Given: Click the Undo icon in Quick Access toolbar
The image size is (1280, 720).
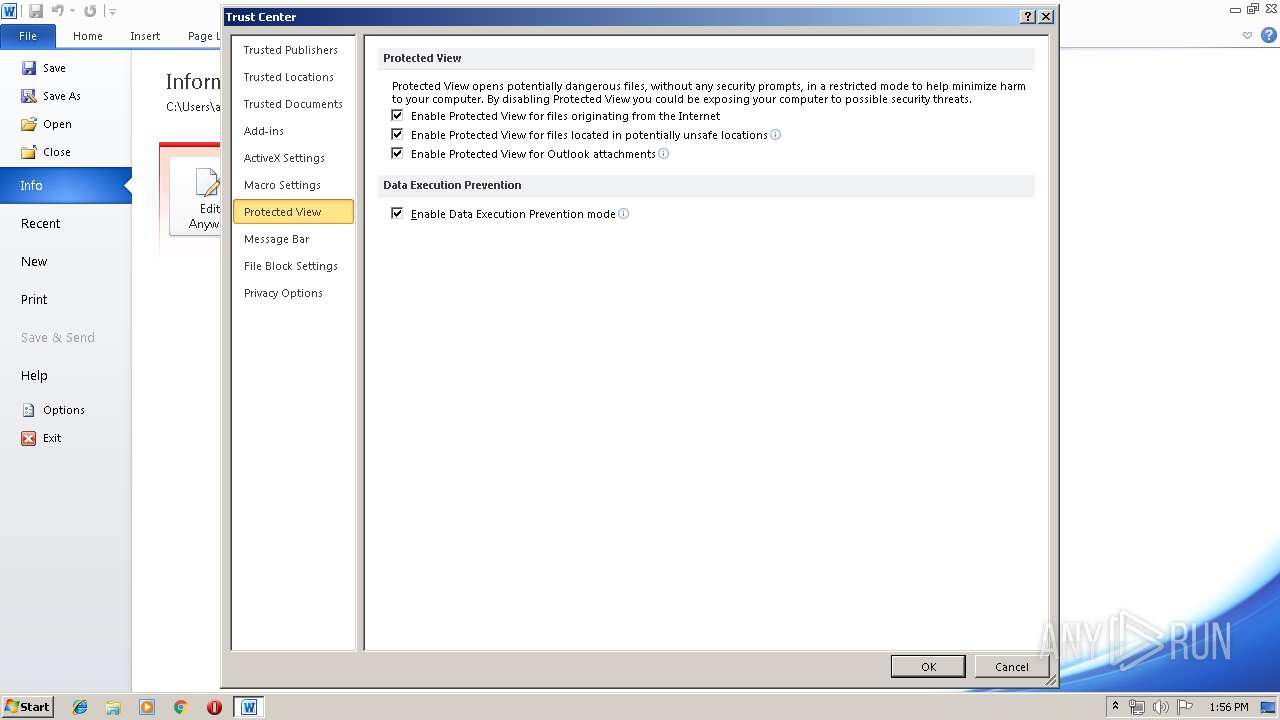Looking at the screenshot, I should pos(58,11).
